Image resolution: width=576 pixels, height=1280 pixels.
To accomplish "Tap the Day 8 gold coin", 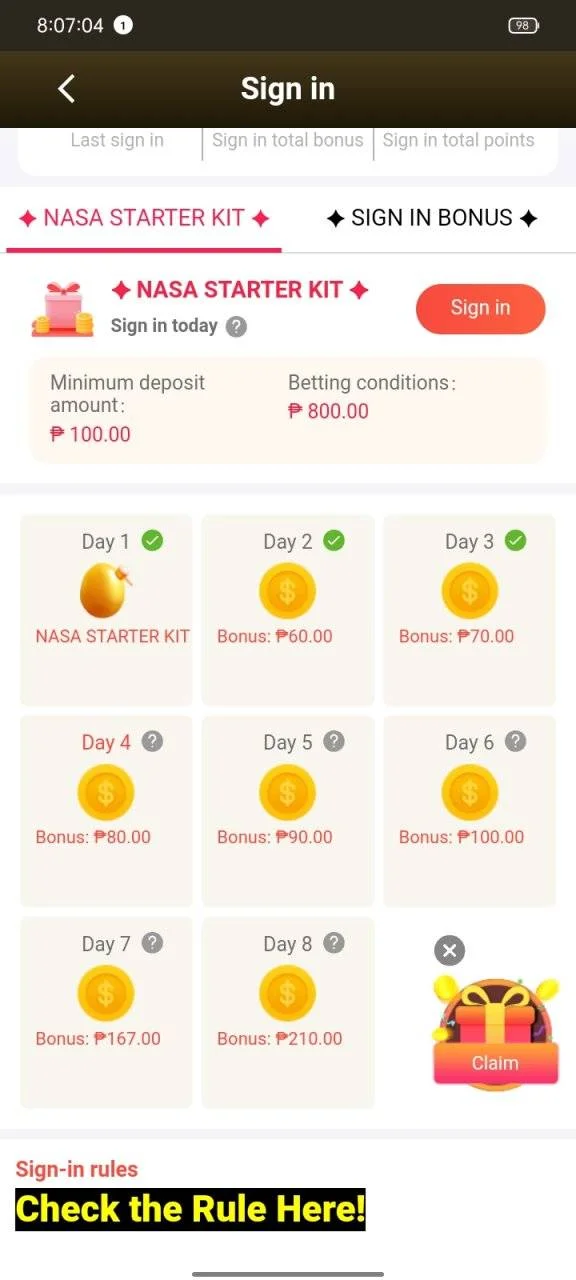I will coord(287,994).
